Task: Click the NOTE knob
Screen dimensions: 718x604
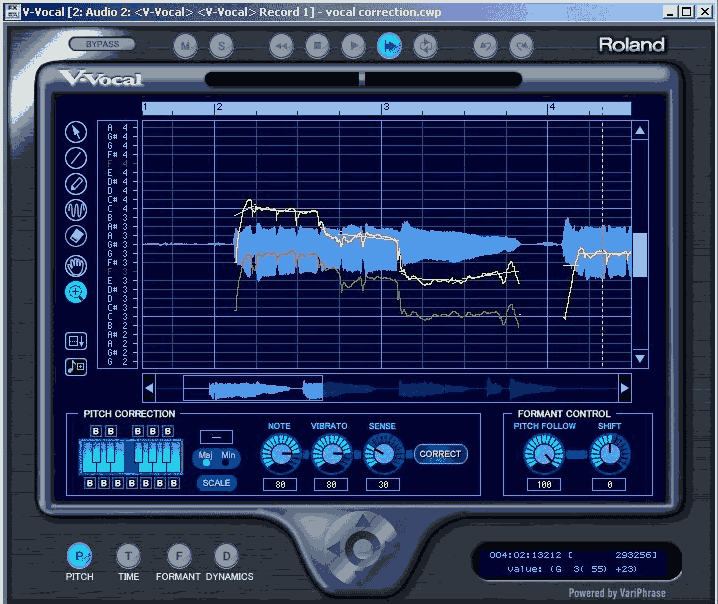Action: pos(280,454)
